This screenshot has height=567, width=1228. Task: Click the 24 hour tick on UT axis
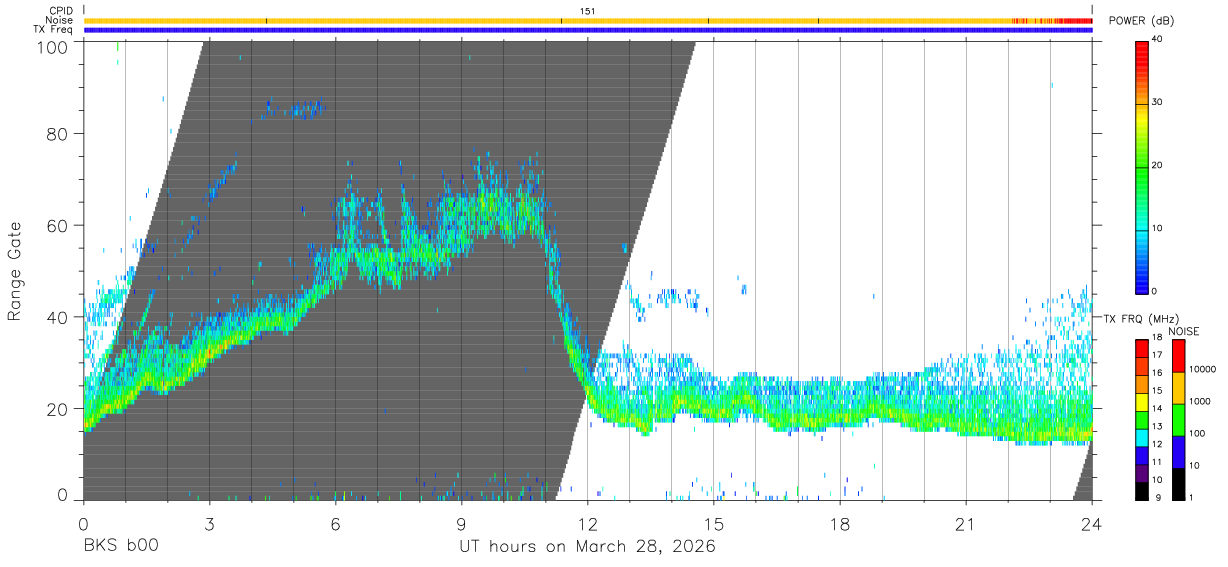(1092, 523)
